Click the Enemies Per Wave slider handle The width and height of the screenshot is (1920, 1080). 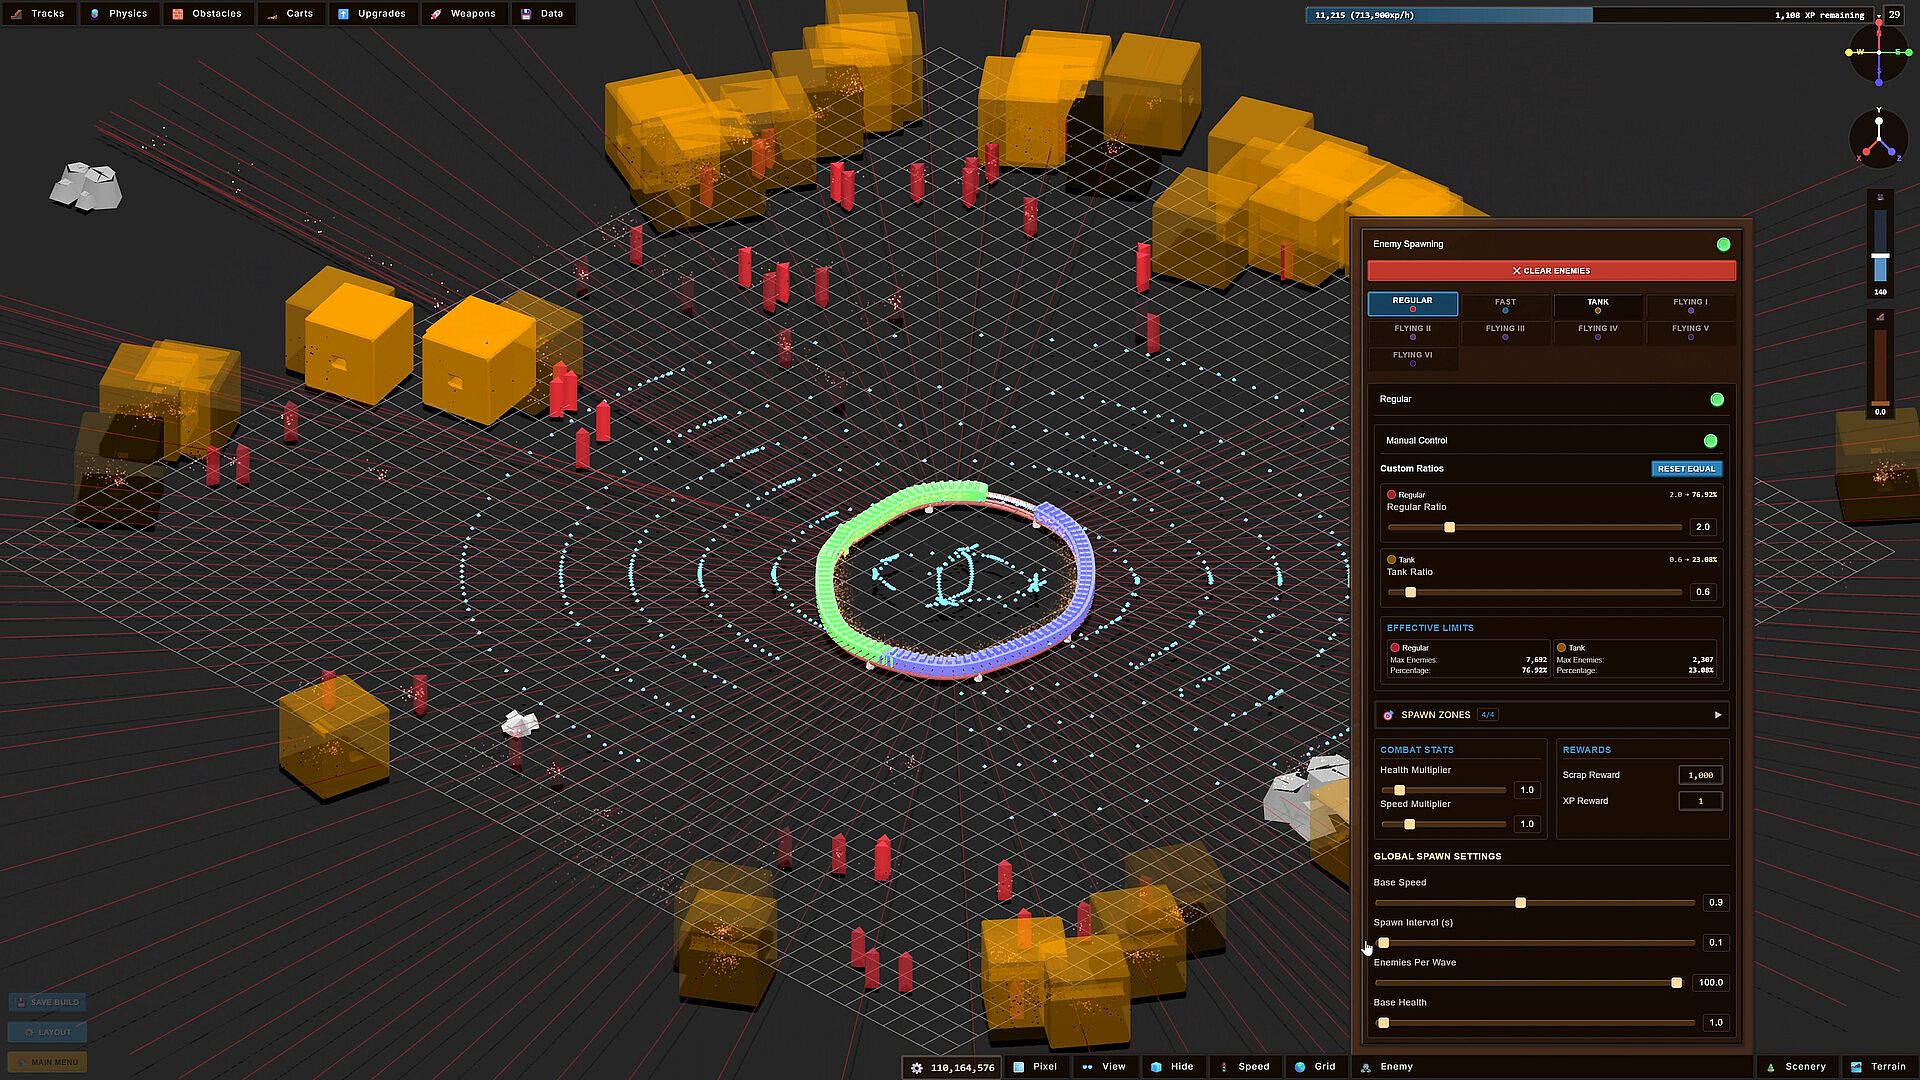click(1677, 983)
